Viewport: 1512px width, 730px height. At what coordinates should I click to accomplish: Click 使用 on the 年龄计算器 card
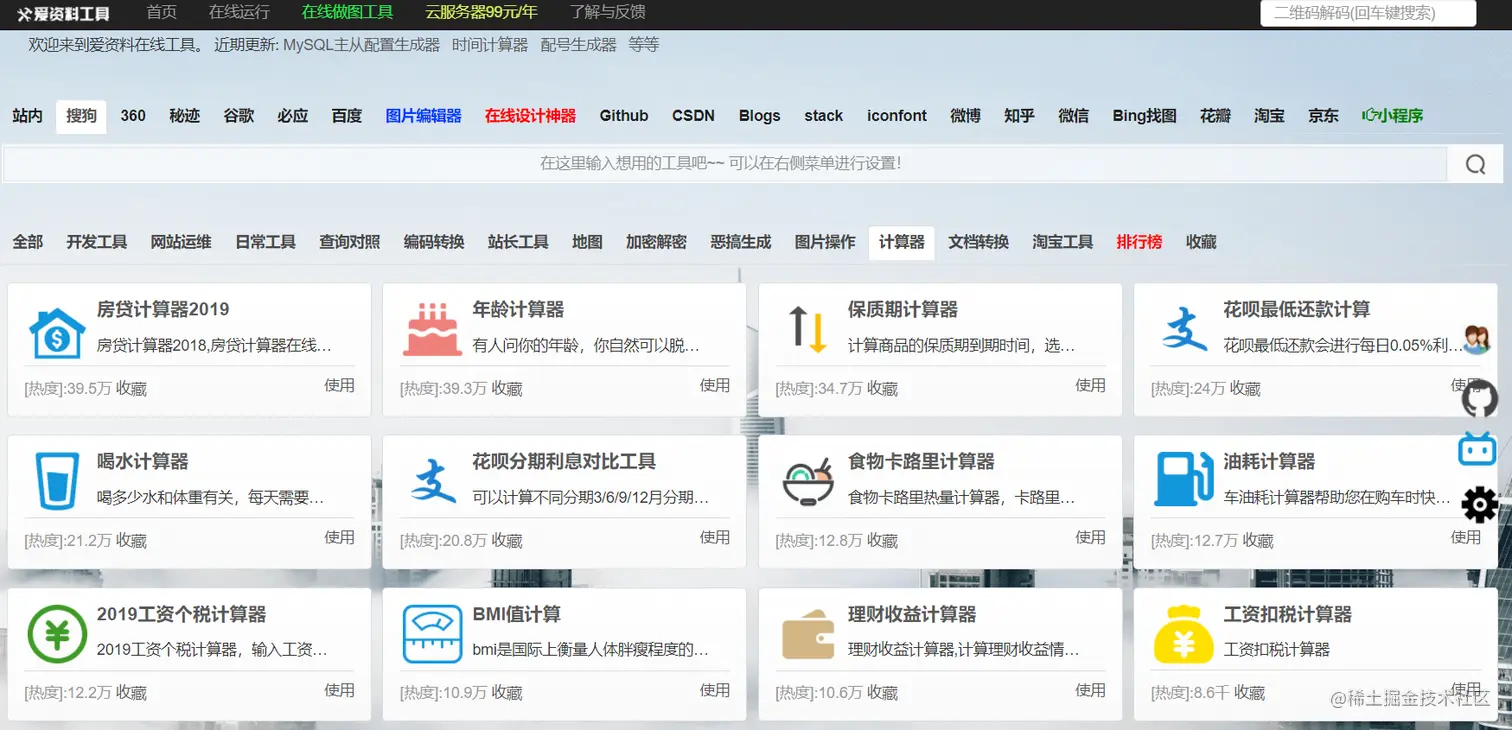tap(715, 385)
